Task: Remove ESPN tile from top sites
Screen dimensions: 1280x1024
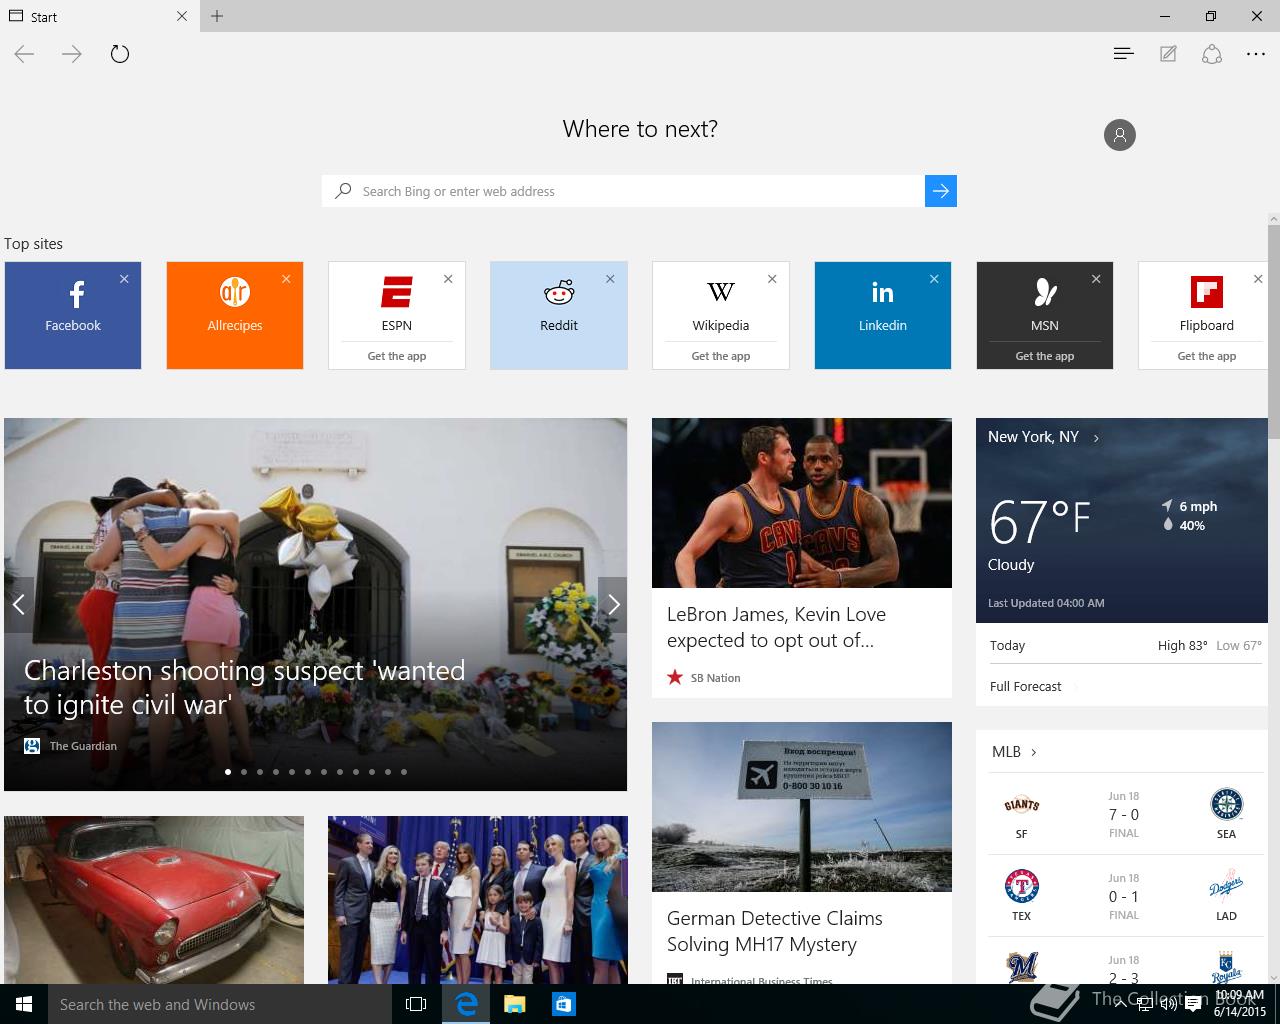Action: click(x=448, y=279)
